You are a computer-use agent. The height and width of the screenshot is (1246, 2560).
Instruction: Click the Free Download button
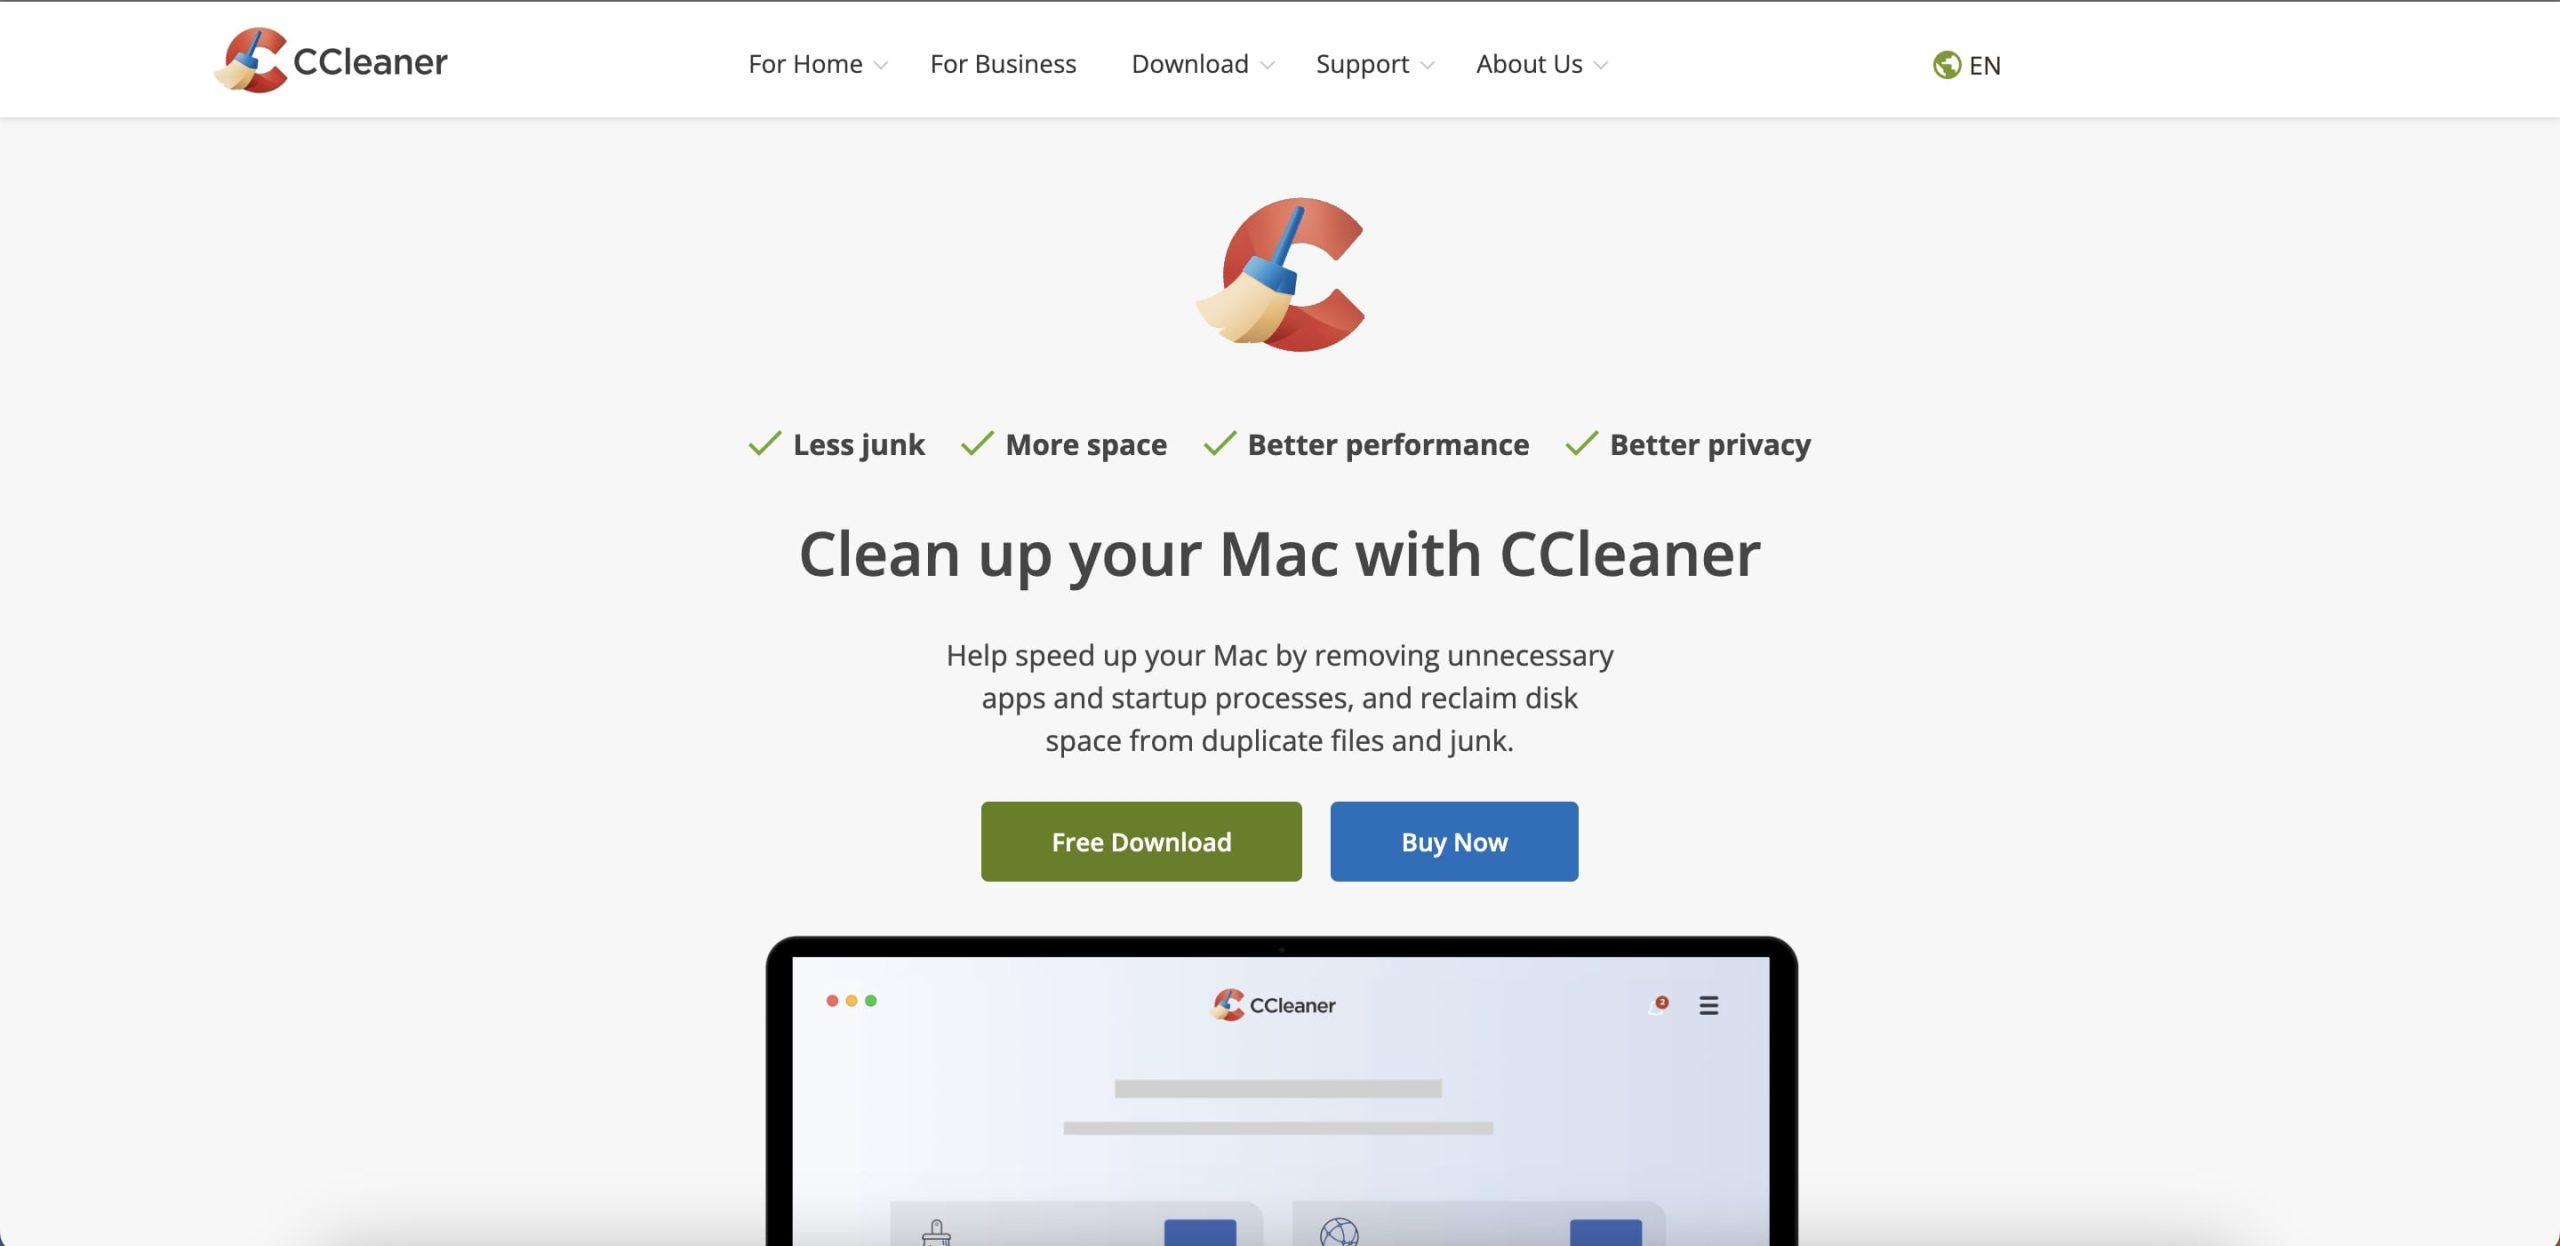click(x=1141, y=841)
